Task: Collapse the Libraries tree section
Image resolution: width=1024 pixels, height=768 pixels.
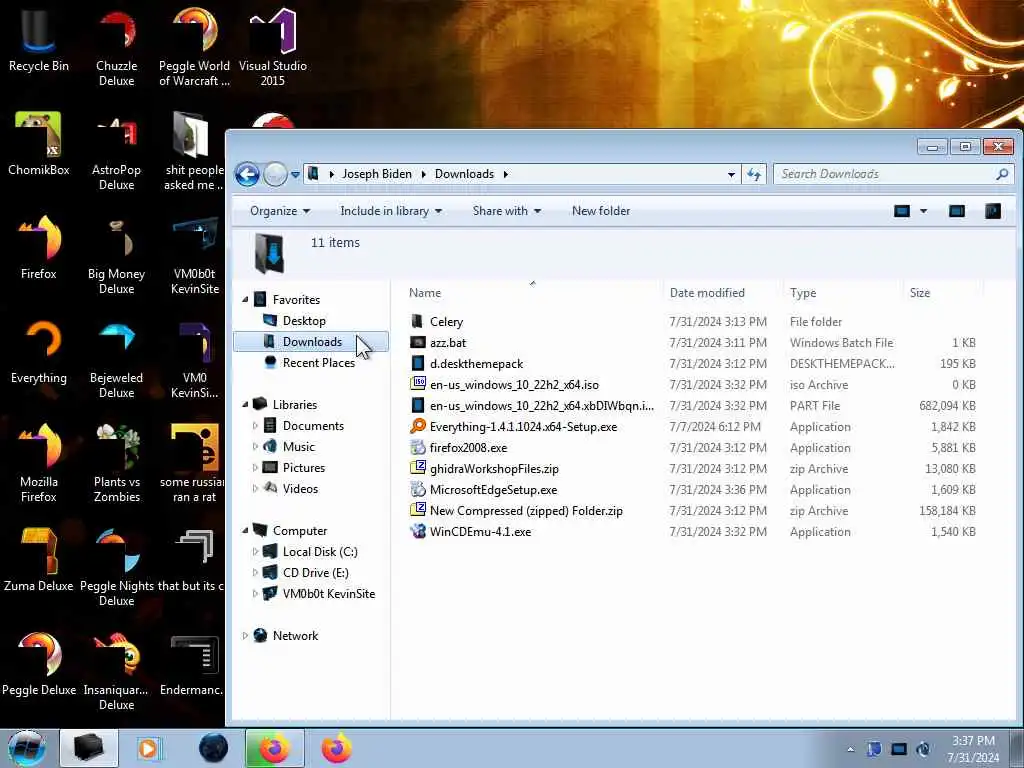Action: coord(246,405)
